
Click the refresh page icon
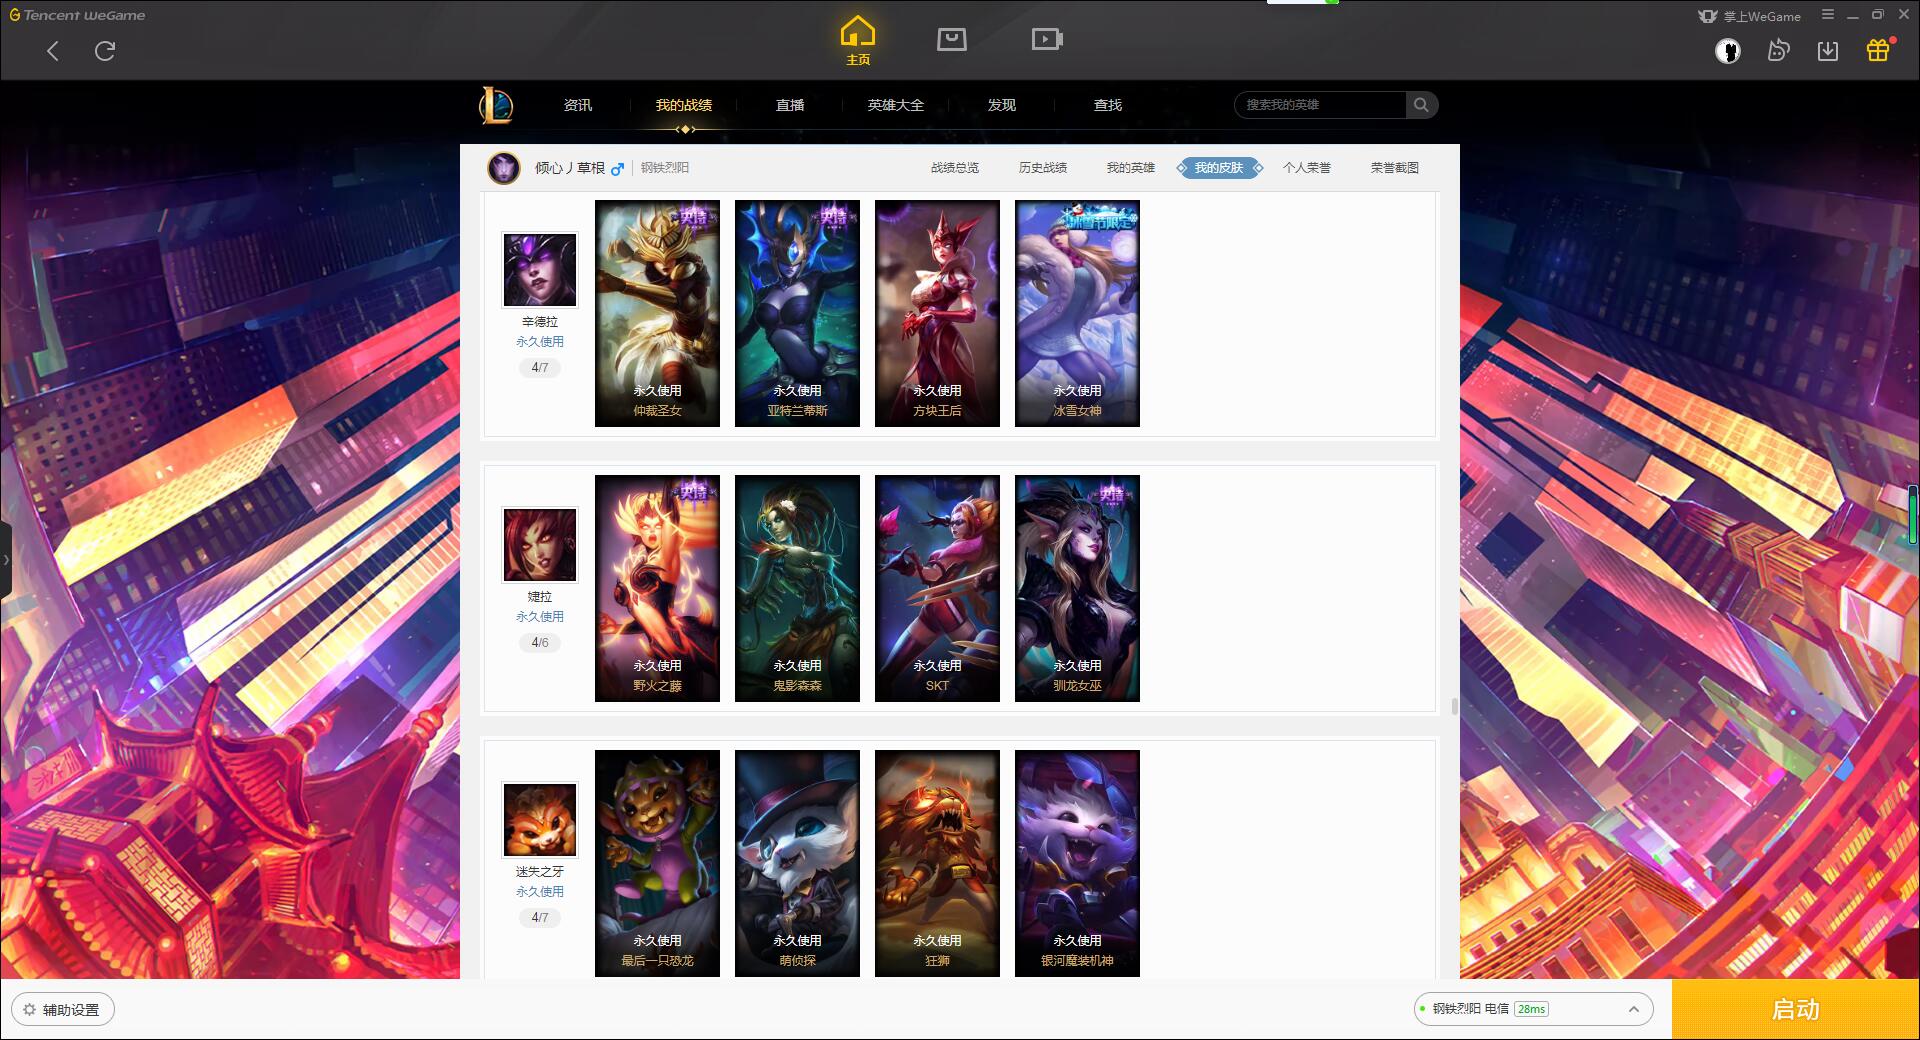click(105, 51)
